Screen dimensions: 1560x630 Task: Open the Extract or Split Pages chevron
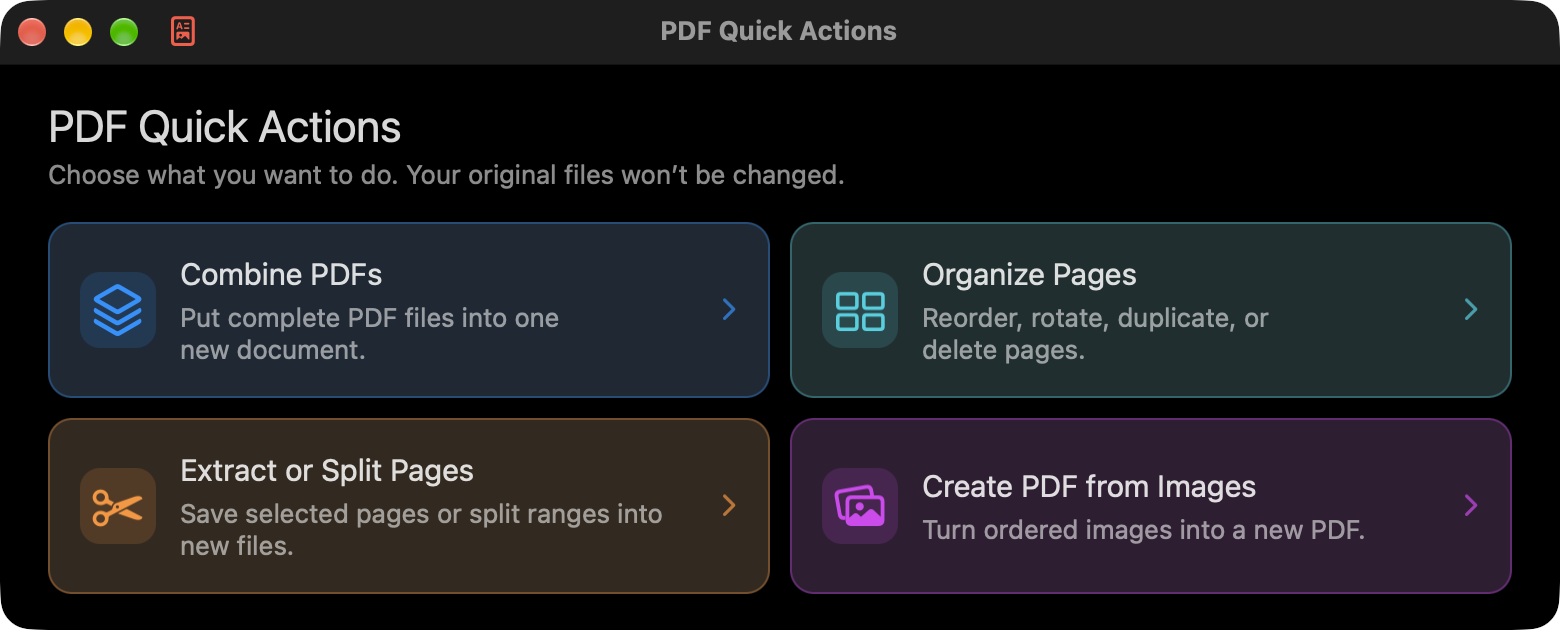click(x=729, y=506)
